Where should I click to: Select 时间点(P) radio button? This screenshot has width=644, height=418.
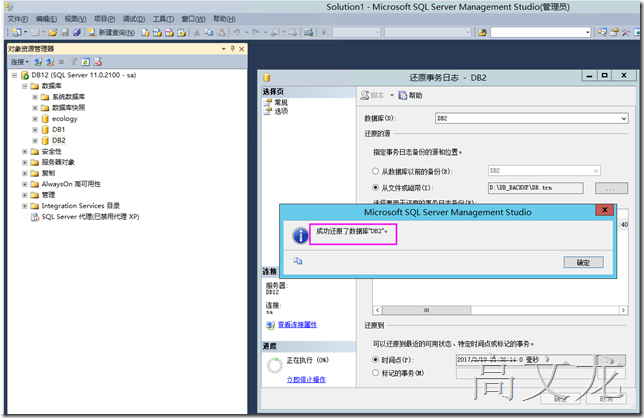click(375, 359)
